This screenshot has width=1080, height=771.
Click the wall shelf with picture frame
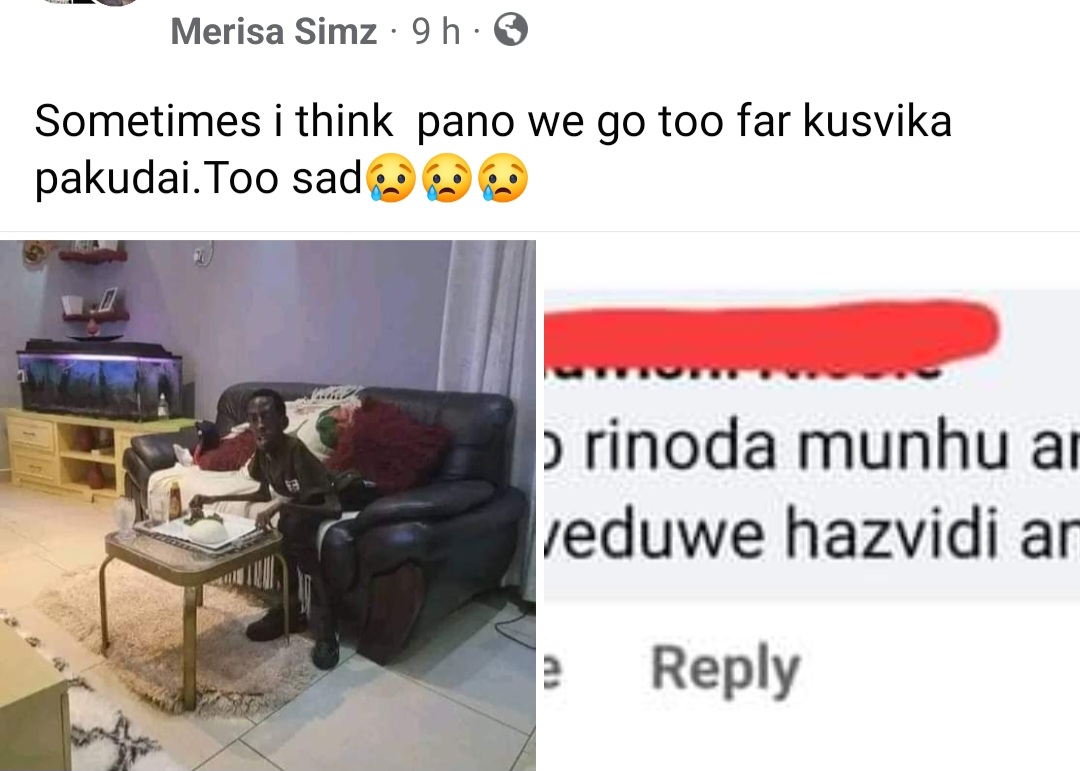click(95, 305)
